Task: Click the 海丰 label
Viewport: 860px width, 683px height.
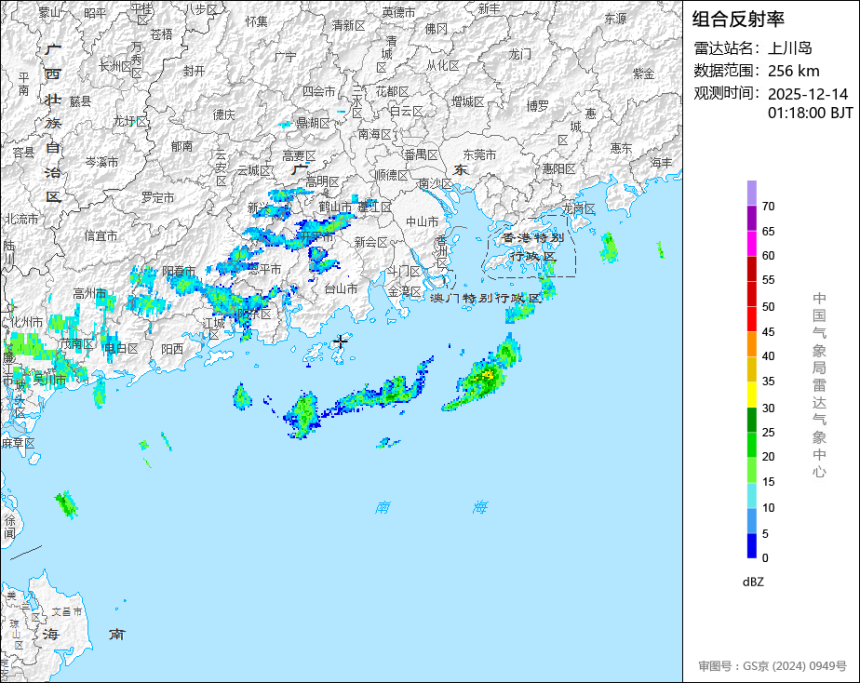Action: [661, 162]
